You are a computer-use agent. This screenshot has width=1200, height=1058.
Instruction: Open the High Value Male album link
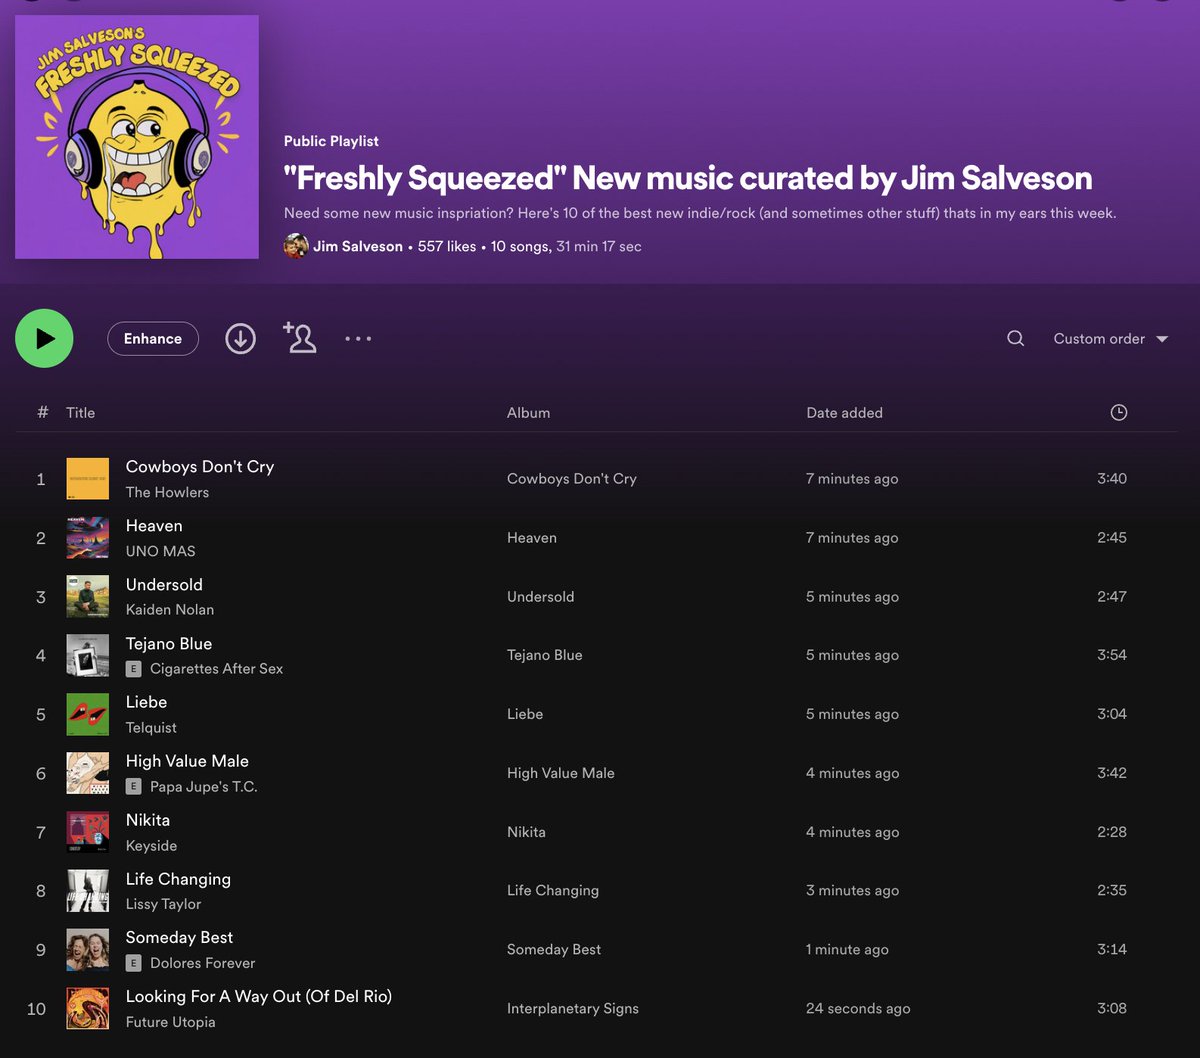[x=561, y=773]
